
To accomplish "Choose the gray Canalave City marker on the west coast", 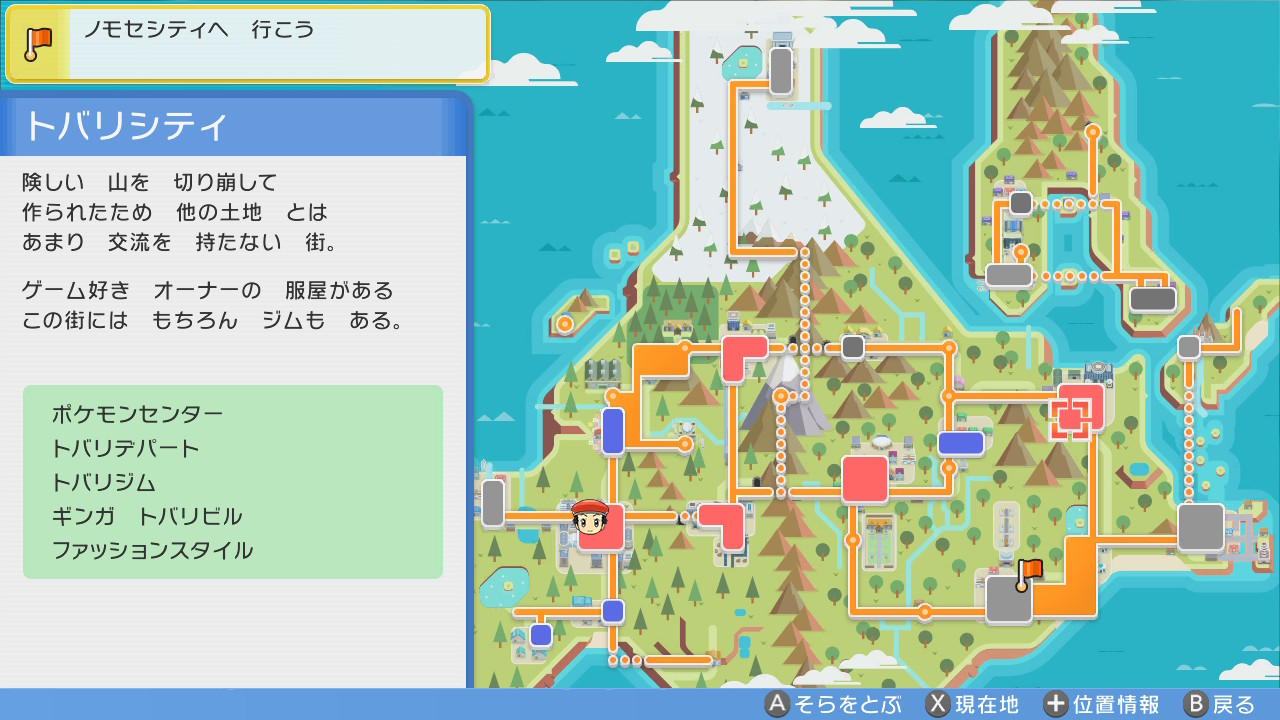I will 493,503.
